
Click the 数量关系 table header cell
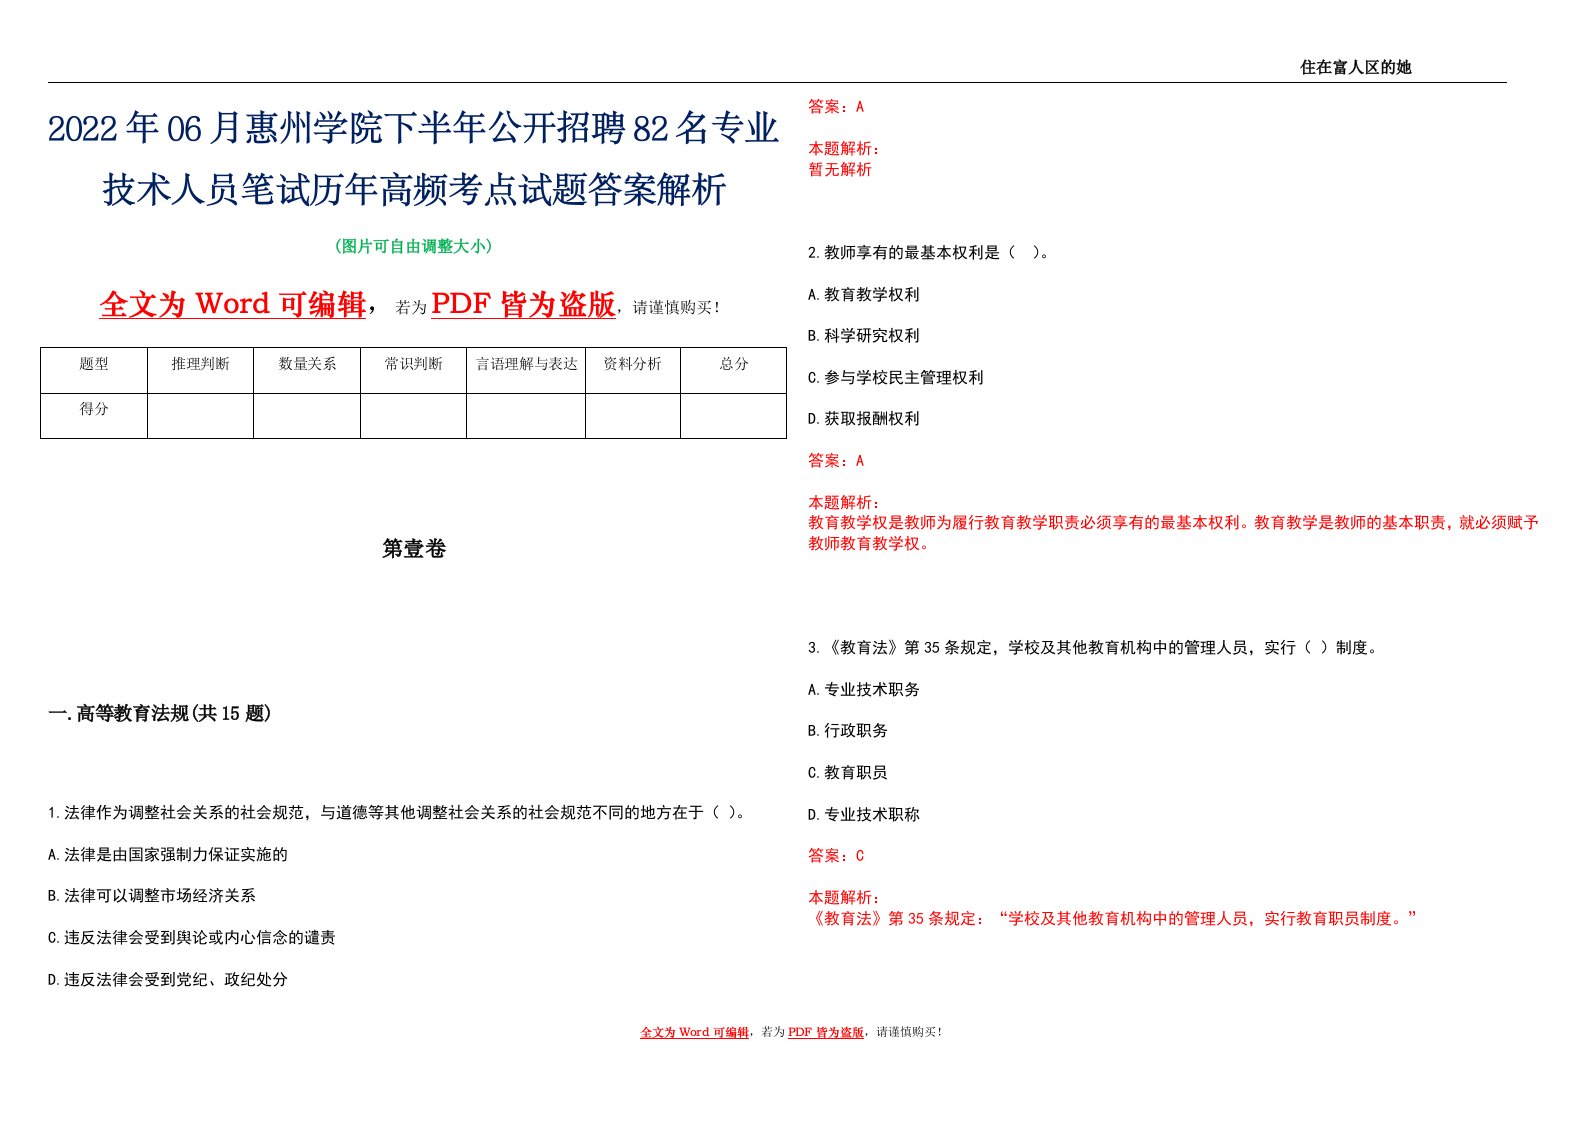[307, 370]
